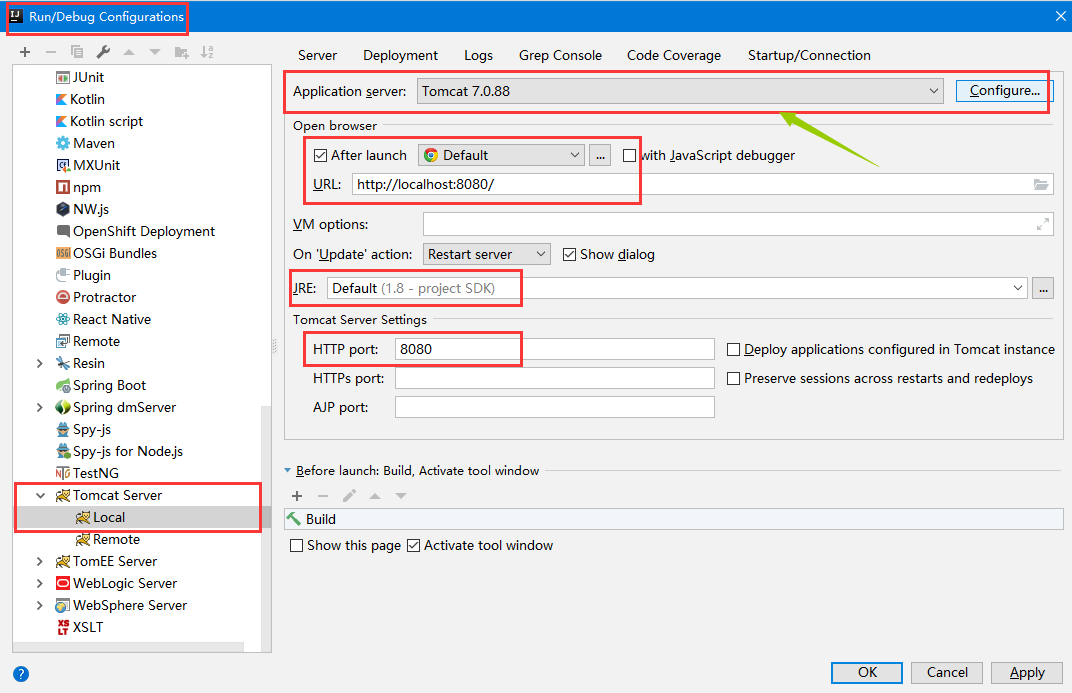Collapse Before launch section triangle

tap(288, 470)
